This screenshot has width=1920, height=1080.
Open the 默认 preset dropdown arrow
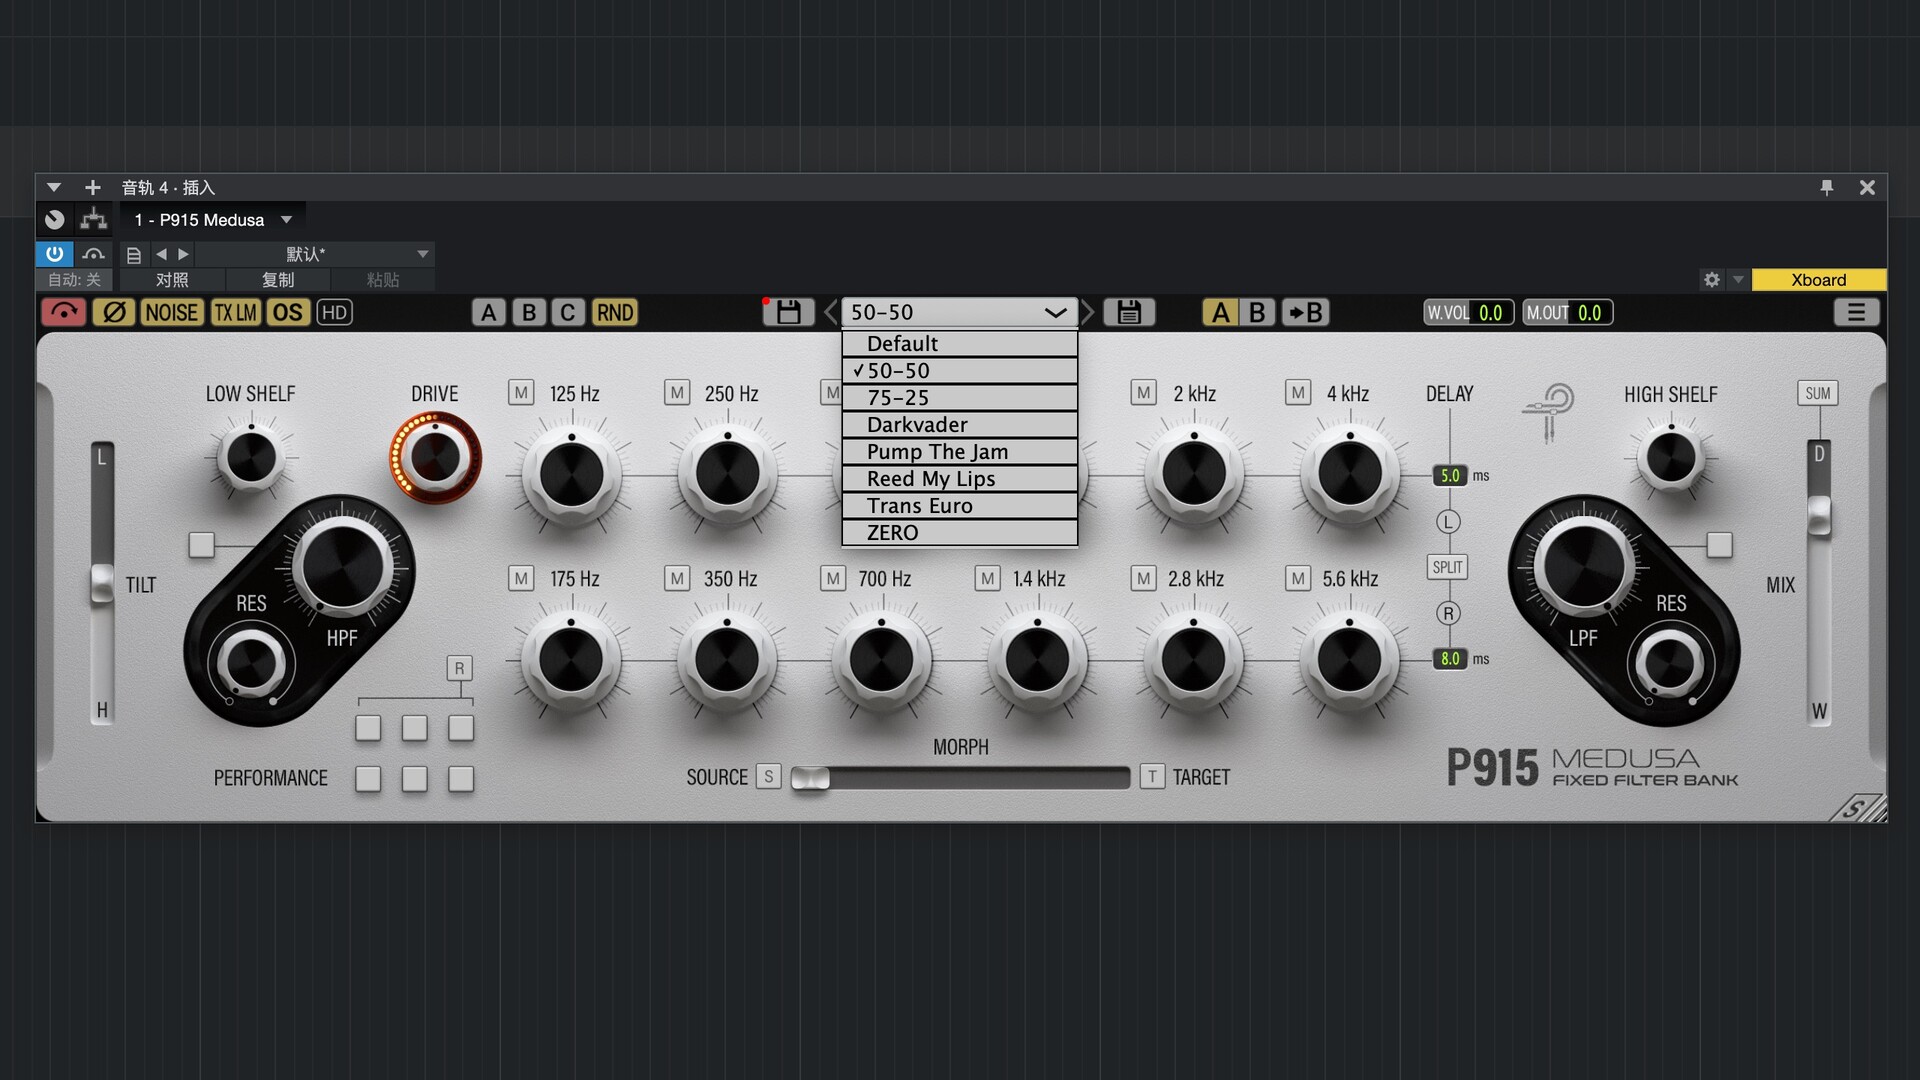(422, 254)
